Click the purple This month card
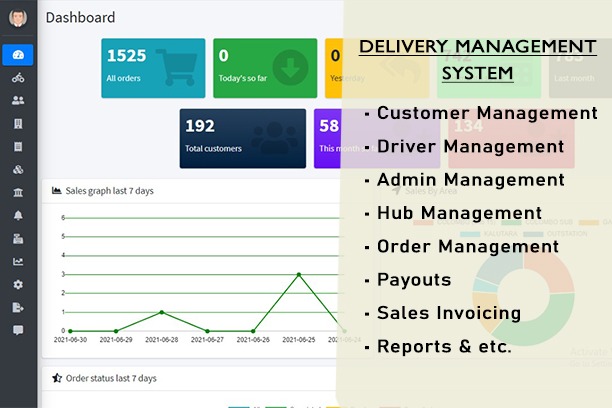 (328, 139)
